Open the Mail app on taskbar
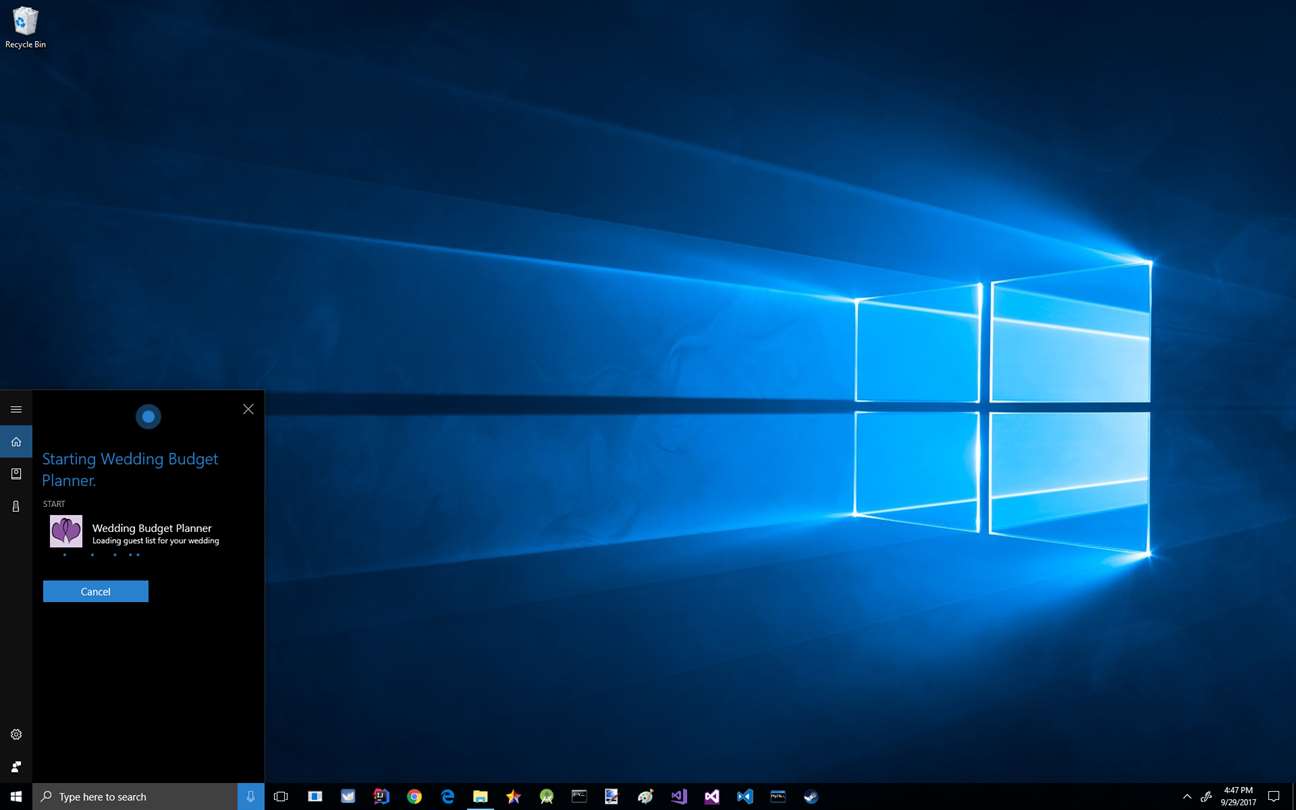This screenshot has width=1296, height=810. pyautogui.click(x=348, y=797)
